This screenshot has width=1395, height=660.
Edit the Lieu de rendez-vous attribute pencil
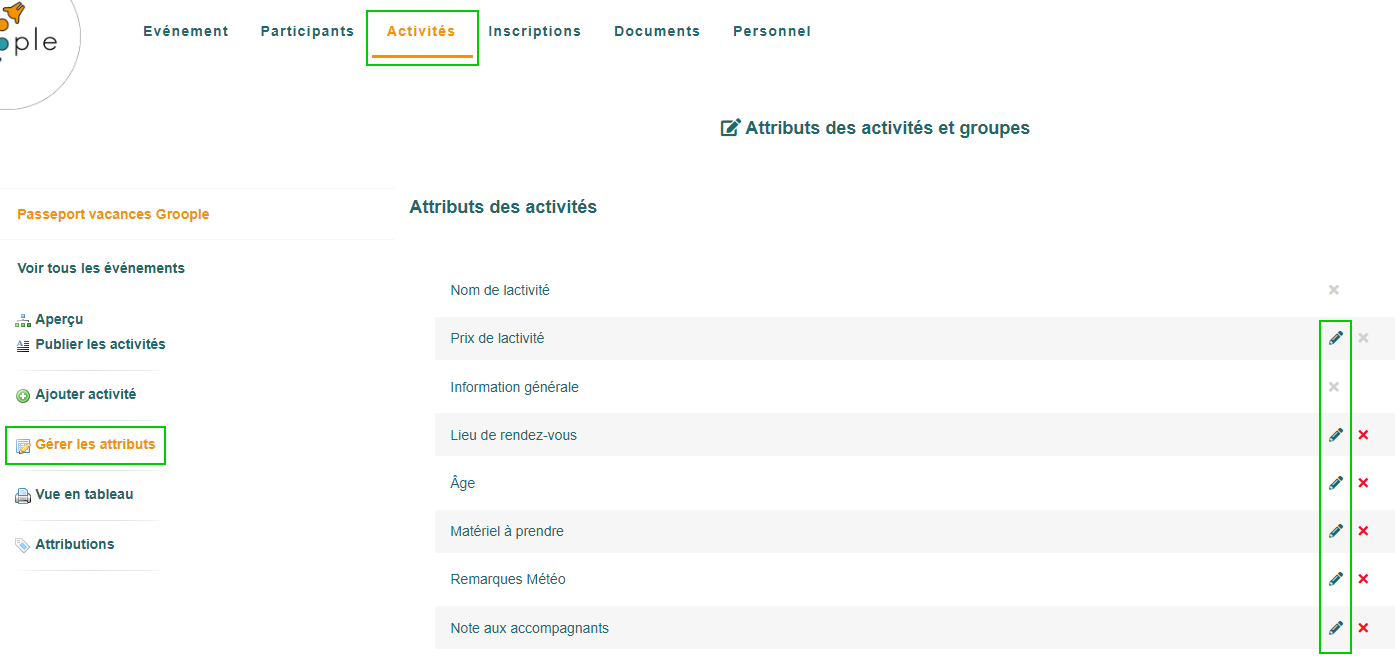tap(1335, 435)
